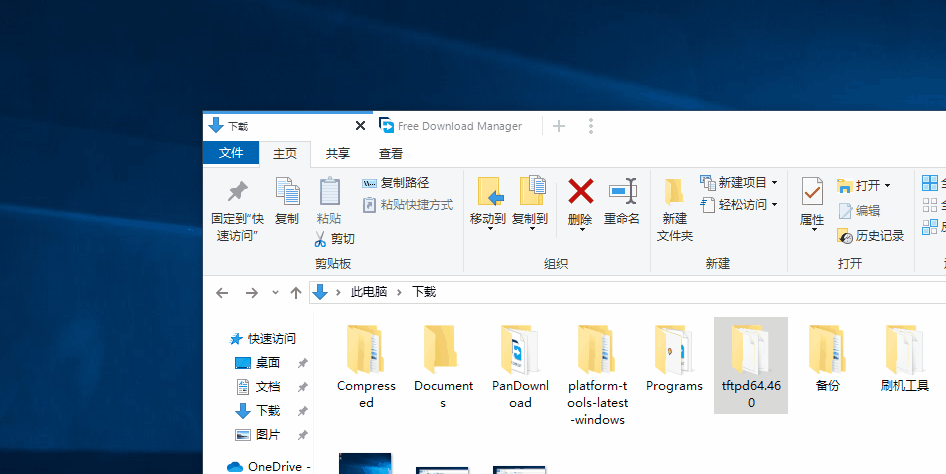The height and width of the screenshot is (474, 946).
Task: Click the Pin to Quick Access icon
Action: pos(237,192)
